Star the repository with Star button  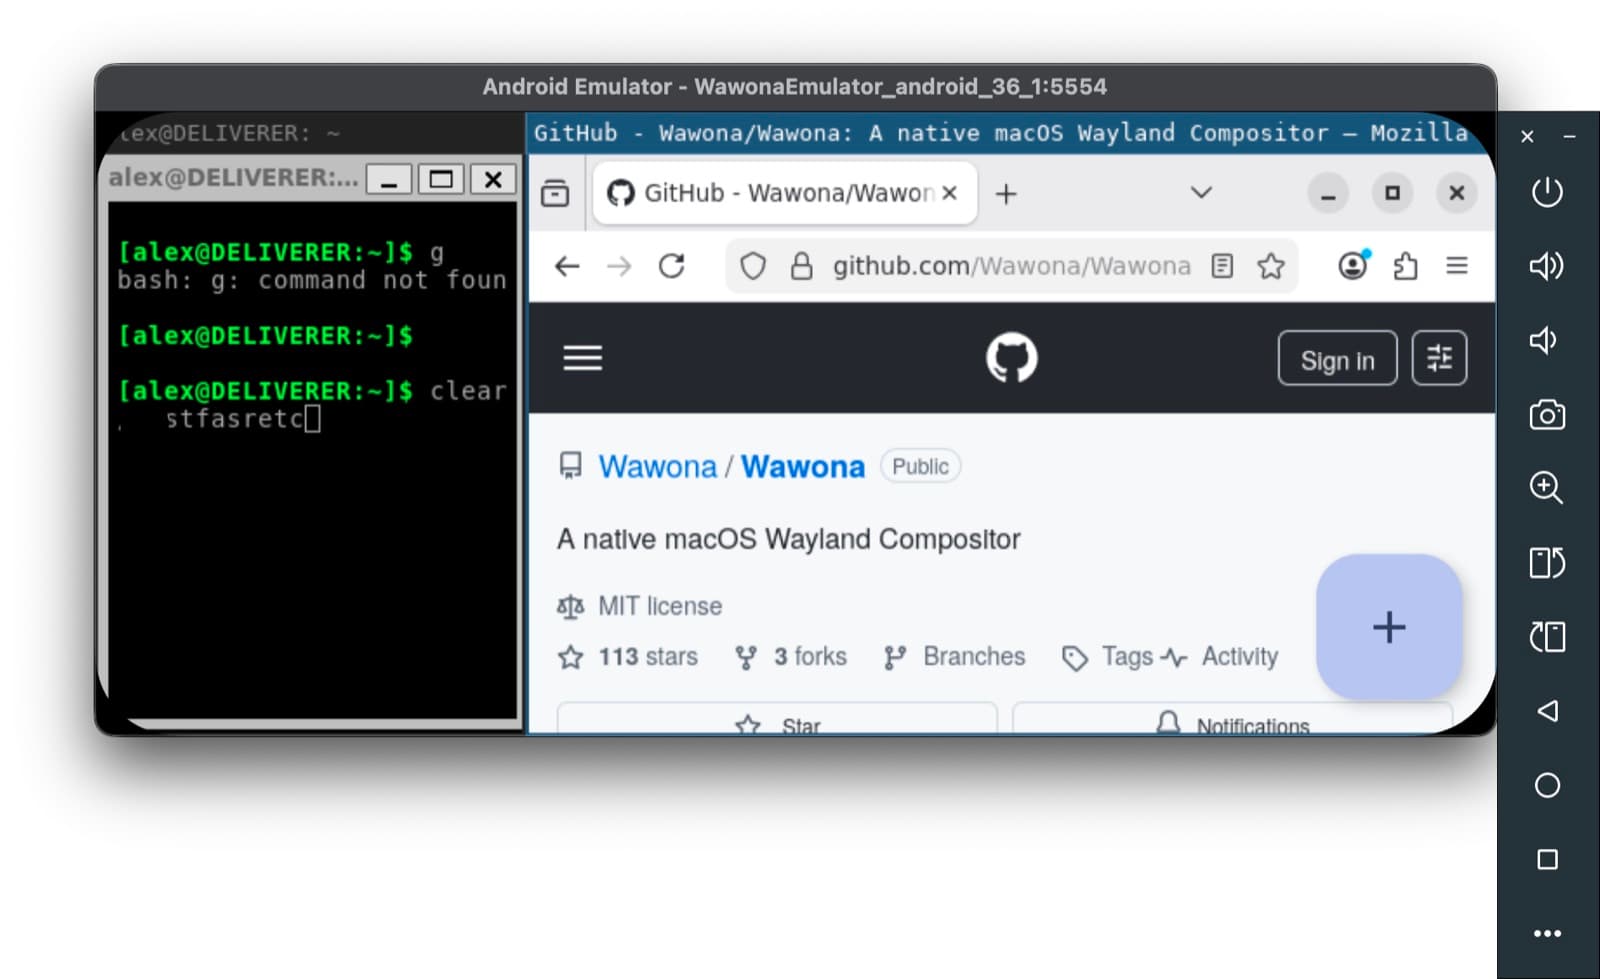pyautogui.click(x=777, y=719)
